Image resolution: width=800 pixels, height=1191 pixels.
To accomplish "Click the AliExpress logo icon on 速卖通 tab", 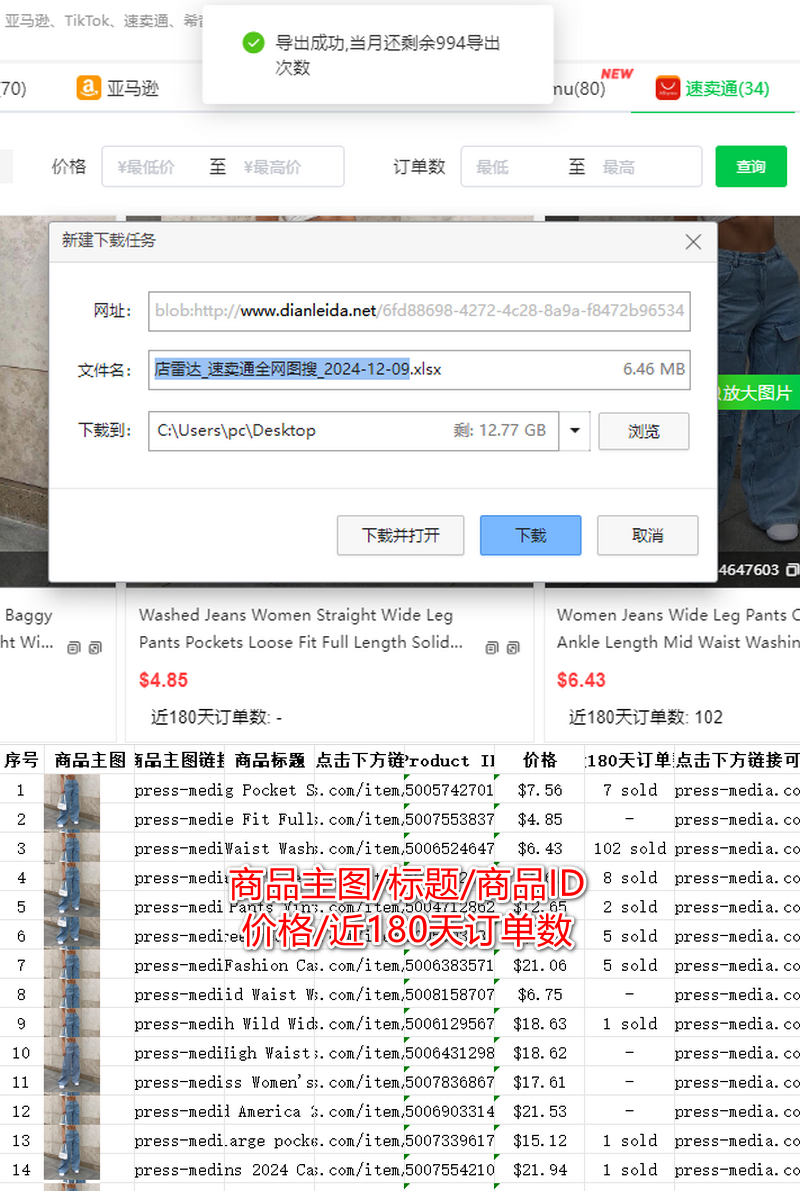I will 666,89.
